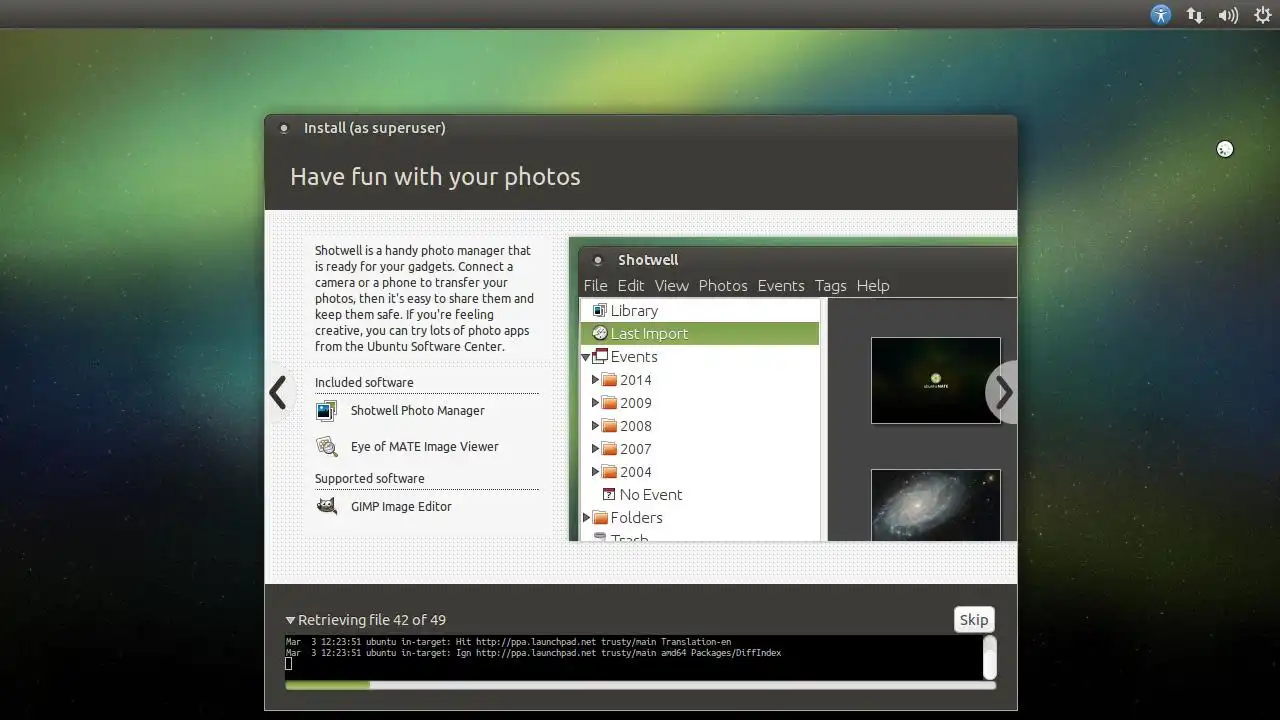Viewport: 1280px width, 720px height.
Task: Click the Library icon in Shotwell sidebar
Action: tap(600, 310)
